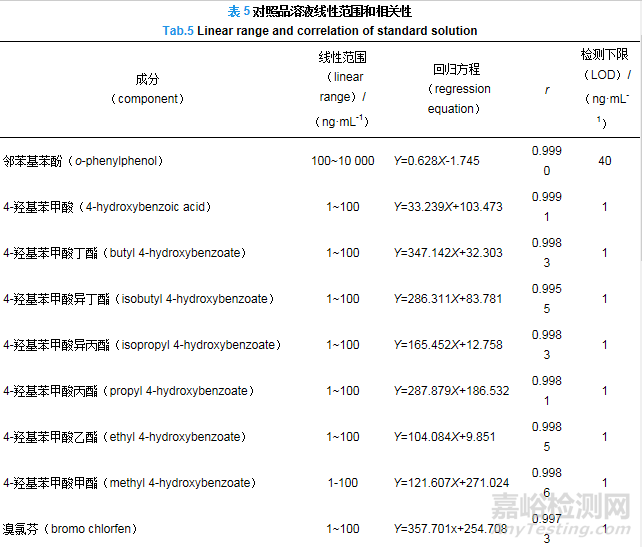This screenshot has width=642, height=547.
Task: Click the 'Tab.5' blue caption label
Action: point(178,31)
